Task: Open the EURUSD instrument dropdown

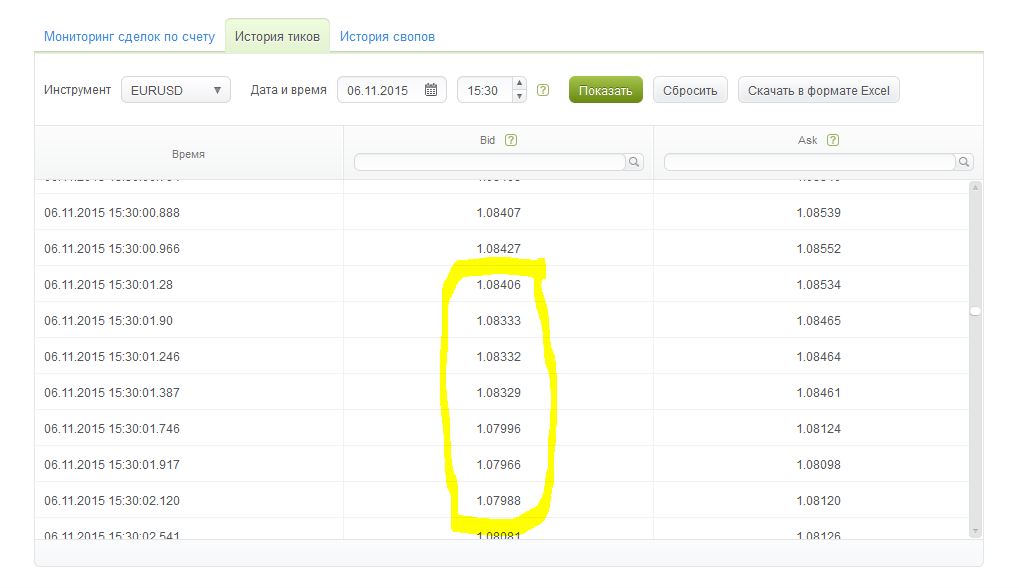Action: (x=176, y=90)
